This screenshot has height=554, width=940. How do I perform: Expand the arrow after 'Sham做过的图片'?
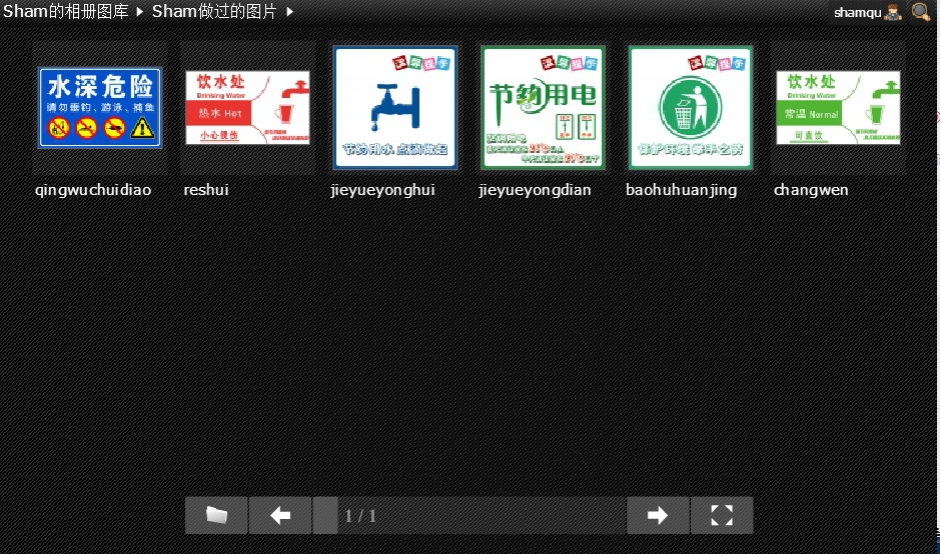(x=290, y=12)
